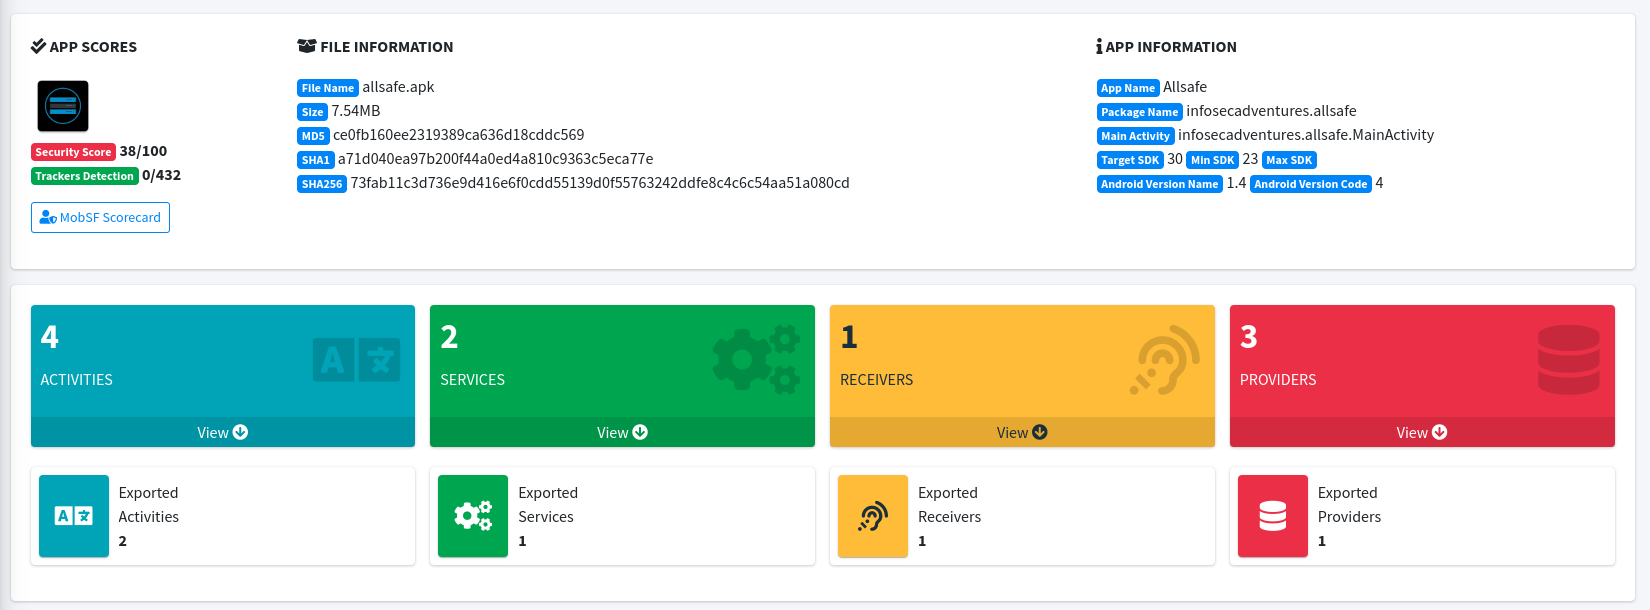Expand the Services View list
Image resolution: width=1650 pixels, height=610 pixels.
[x=622, y=432]
